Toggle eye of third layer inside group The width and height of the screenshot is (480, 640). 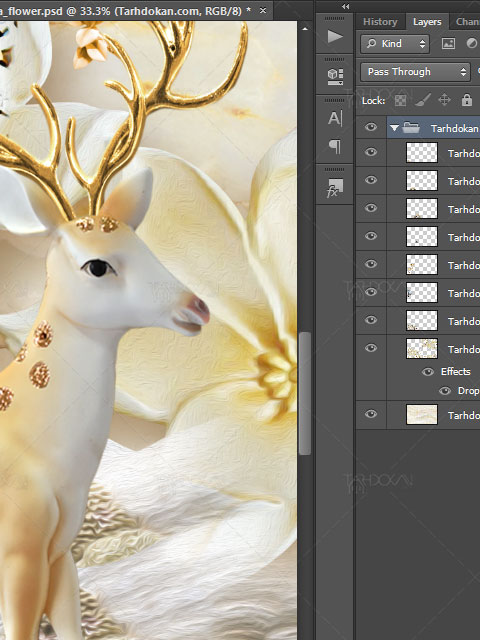pyautogui.click(x=371, y=208)
